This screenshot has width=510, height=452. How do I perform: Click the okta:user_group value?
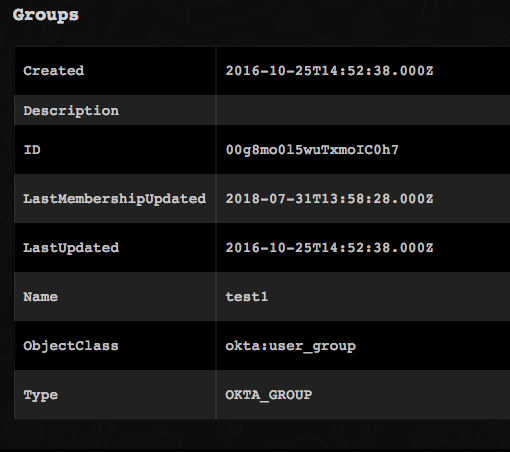pyautogui.click(x=291, y=346)
